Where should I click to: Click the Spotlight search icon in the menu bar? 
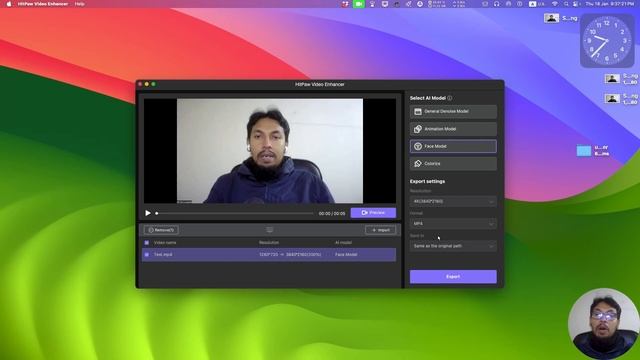tap(566, 4)
